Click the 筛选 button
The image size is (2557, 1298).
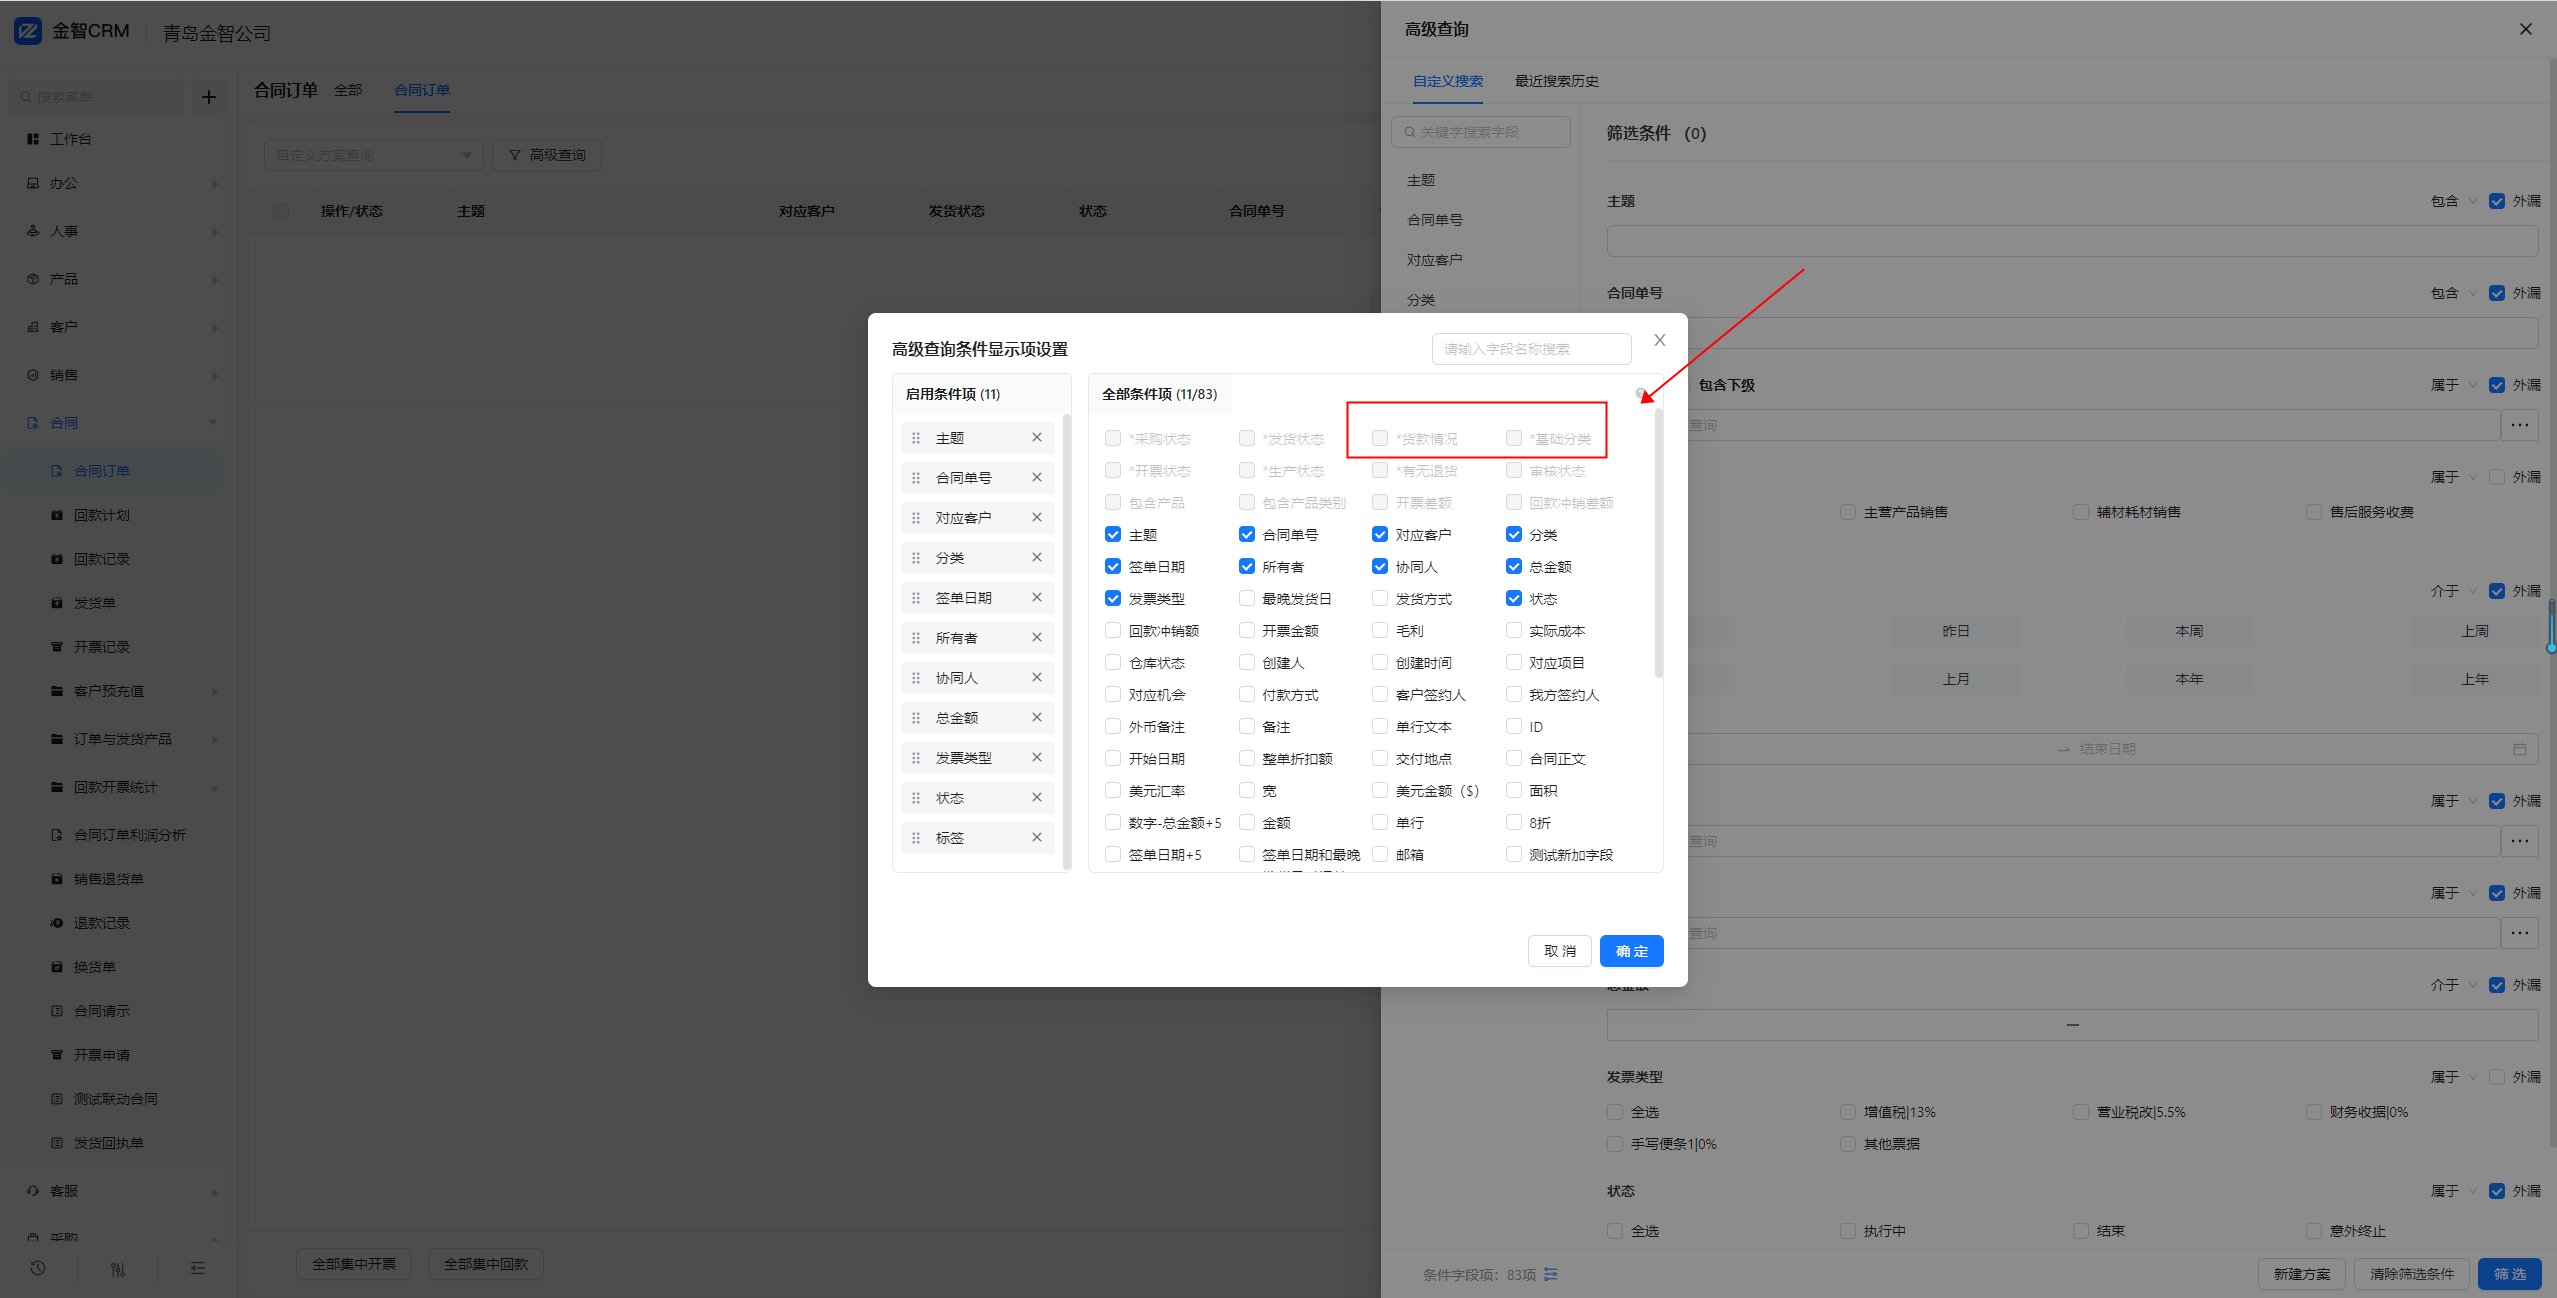coord(2509,1274)
